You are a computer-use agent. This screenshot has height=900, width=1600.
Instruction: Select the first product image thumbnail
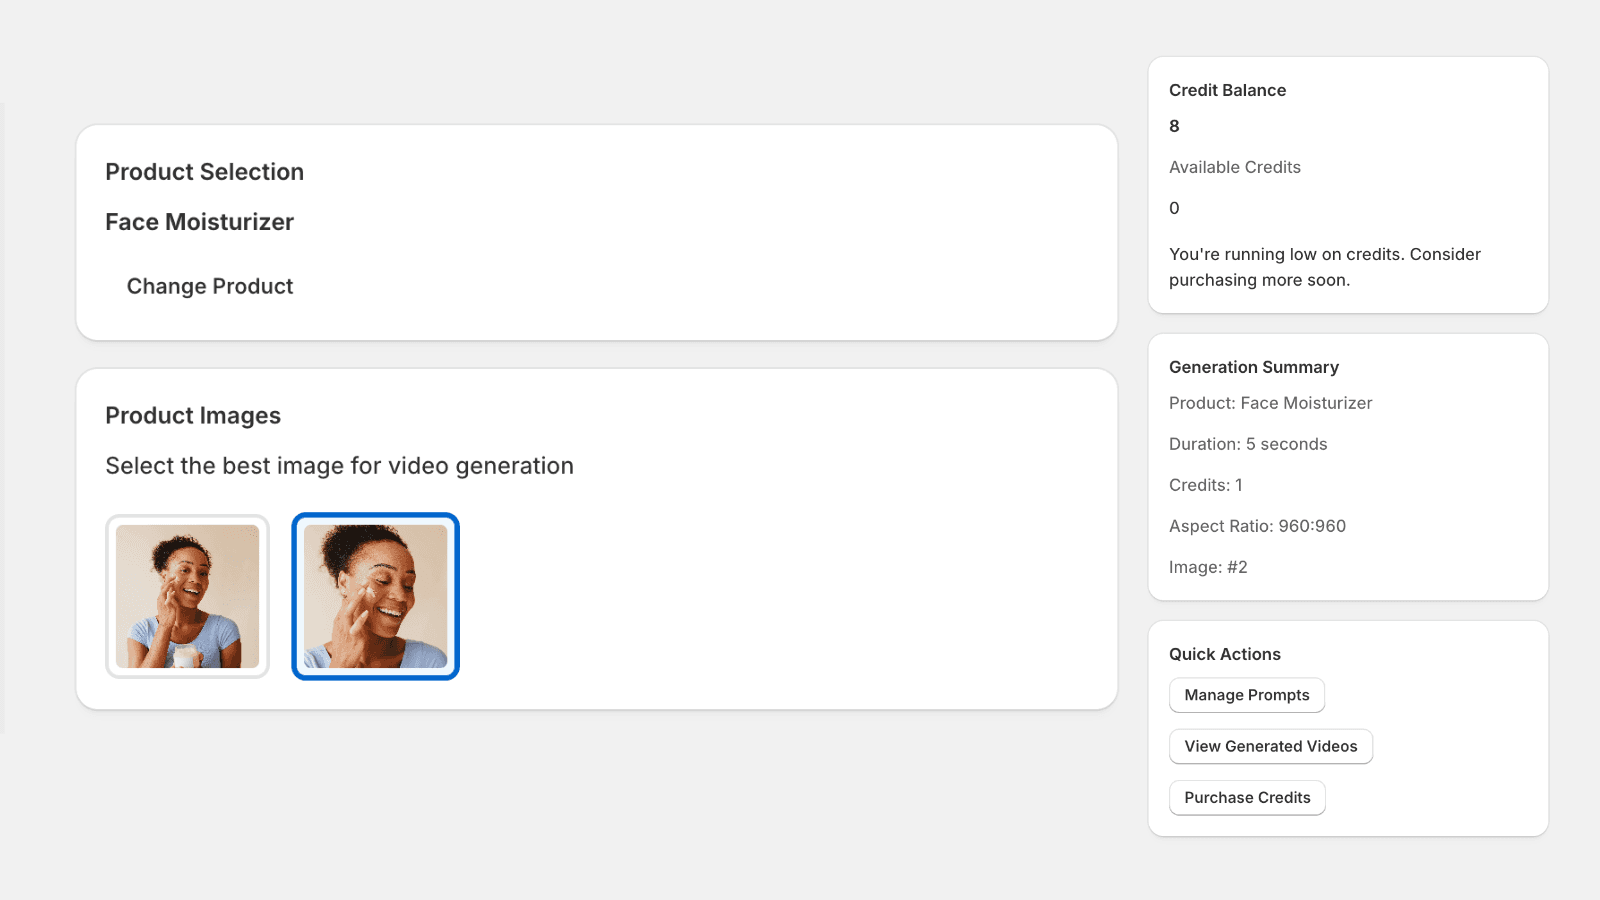(x=187, y=596)
